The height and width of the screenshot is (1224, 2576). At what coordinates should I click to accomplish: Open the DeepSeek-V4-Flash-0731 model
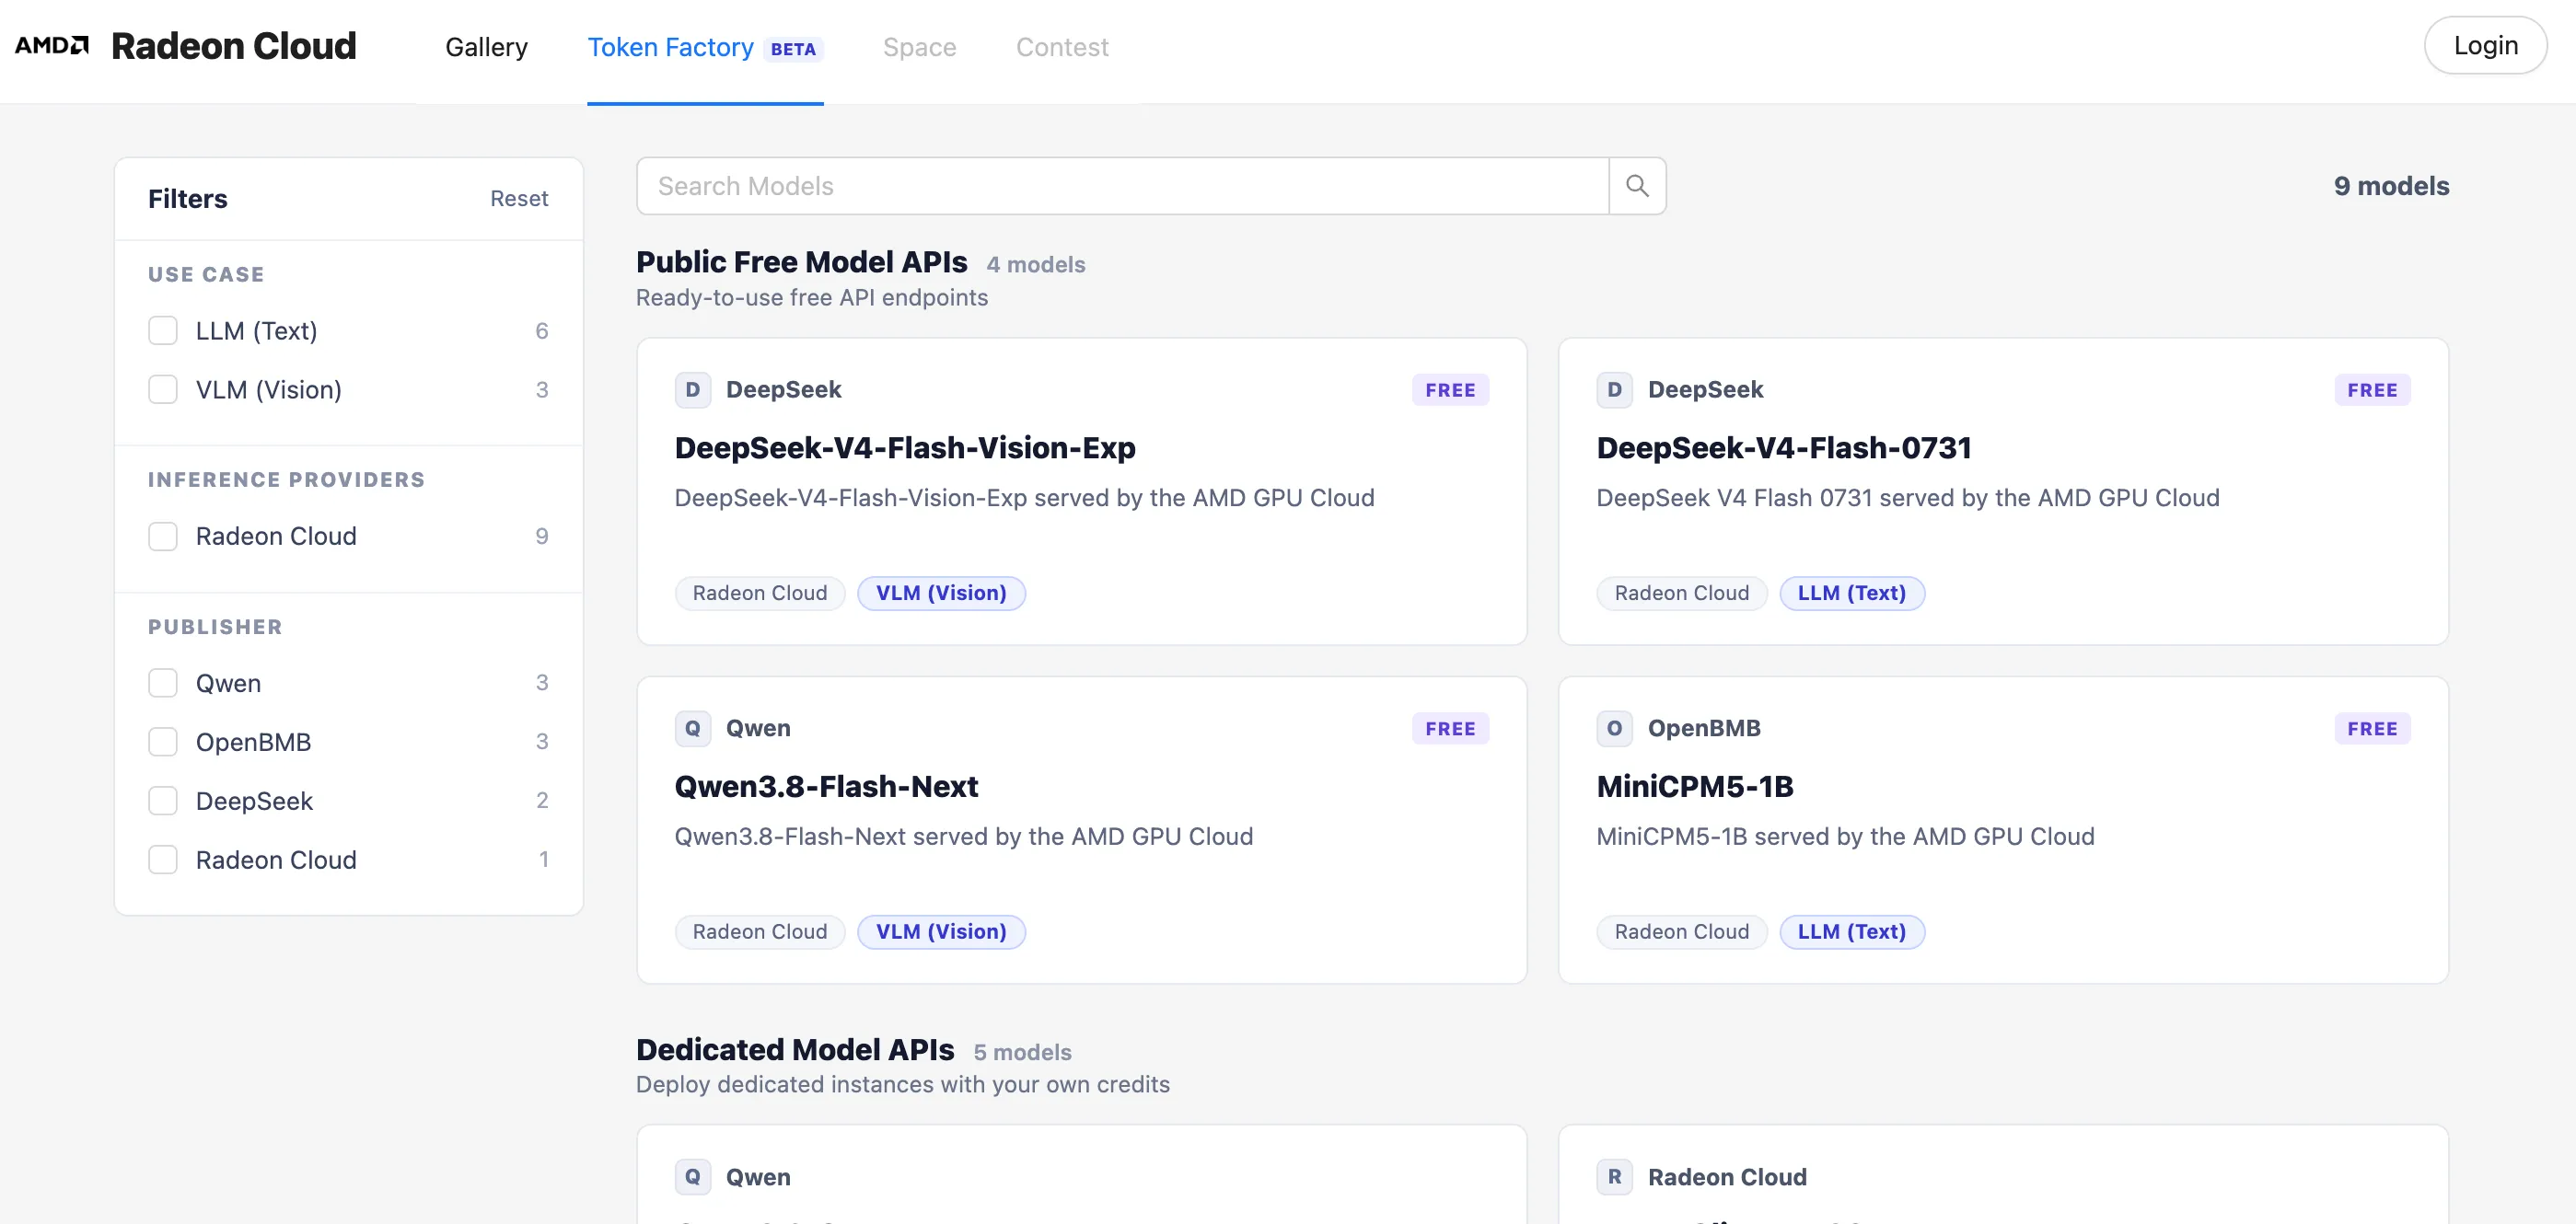1784,448
